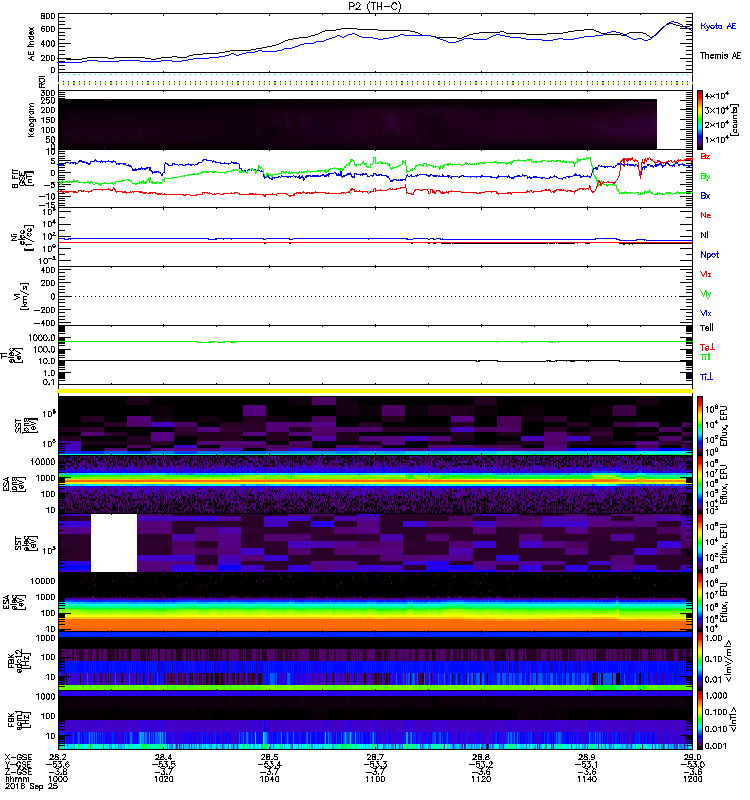Click the X-GSE value 28.2
This screenshot has width=750, height=800.
[58, 757]
